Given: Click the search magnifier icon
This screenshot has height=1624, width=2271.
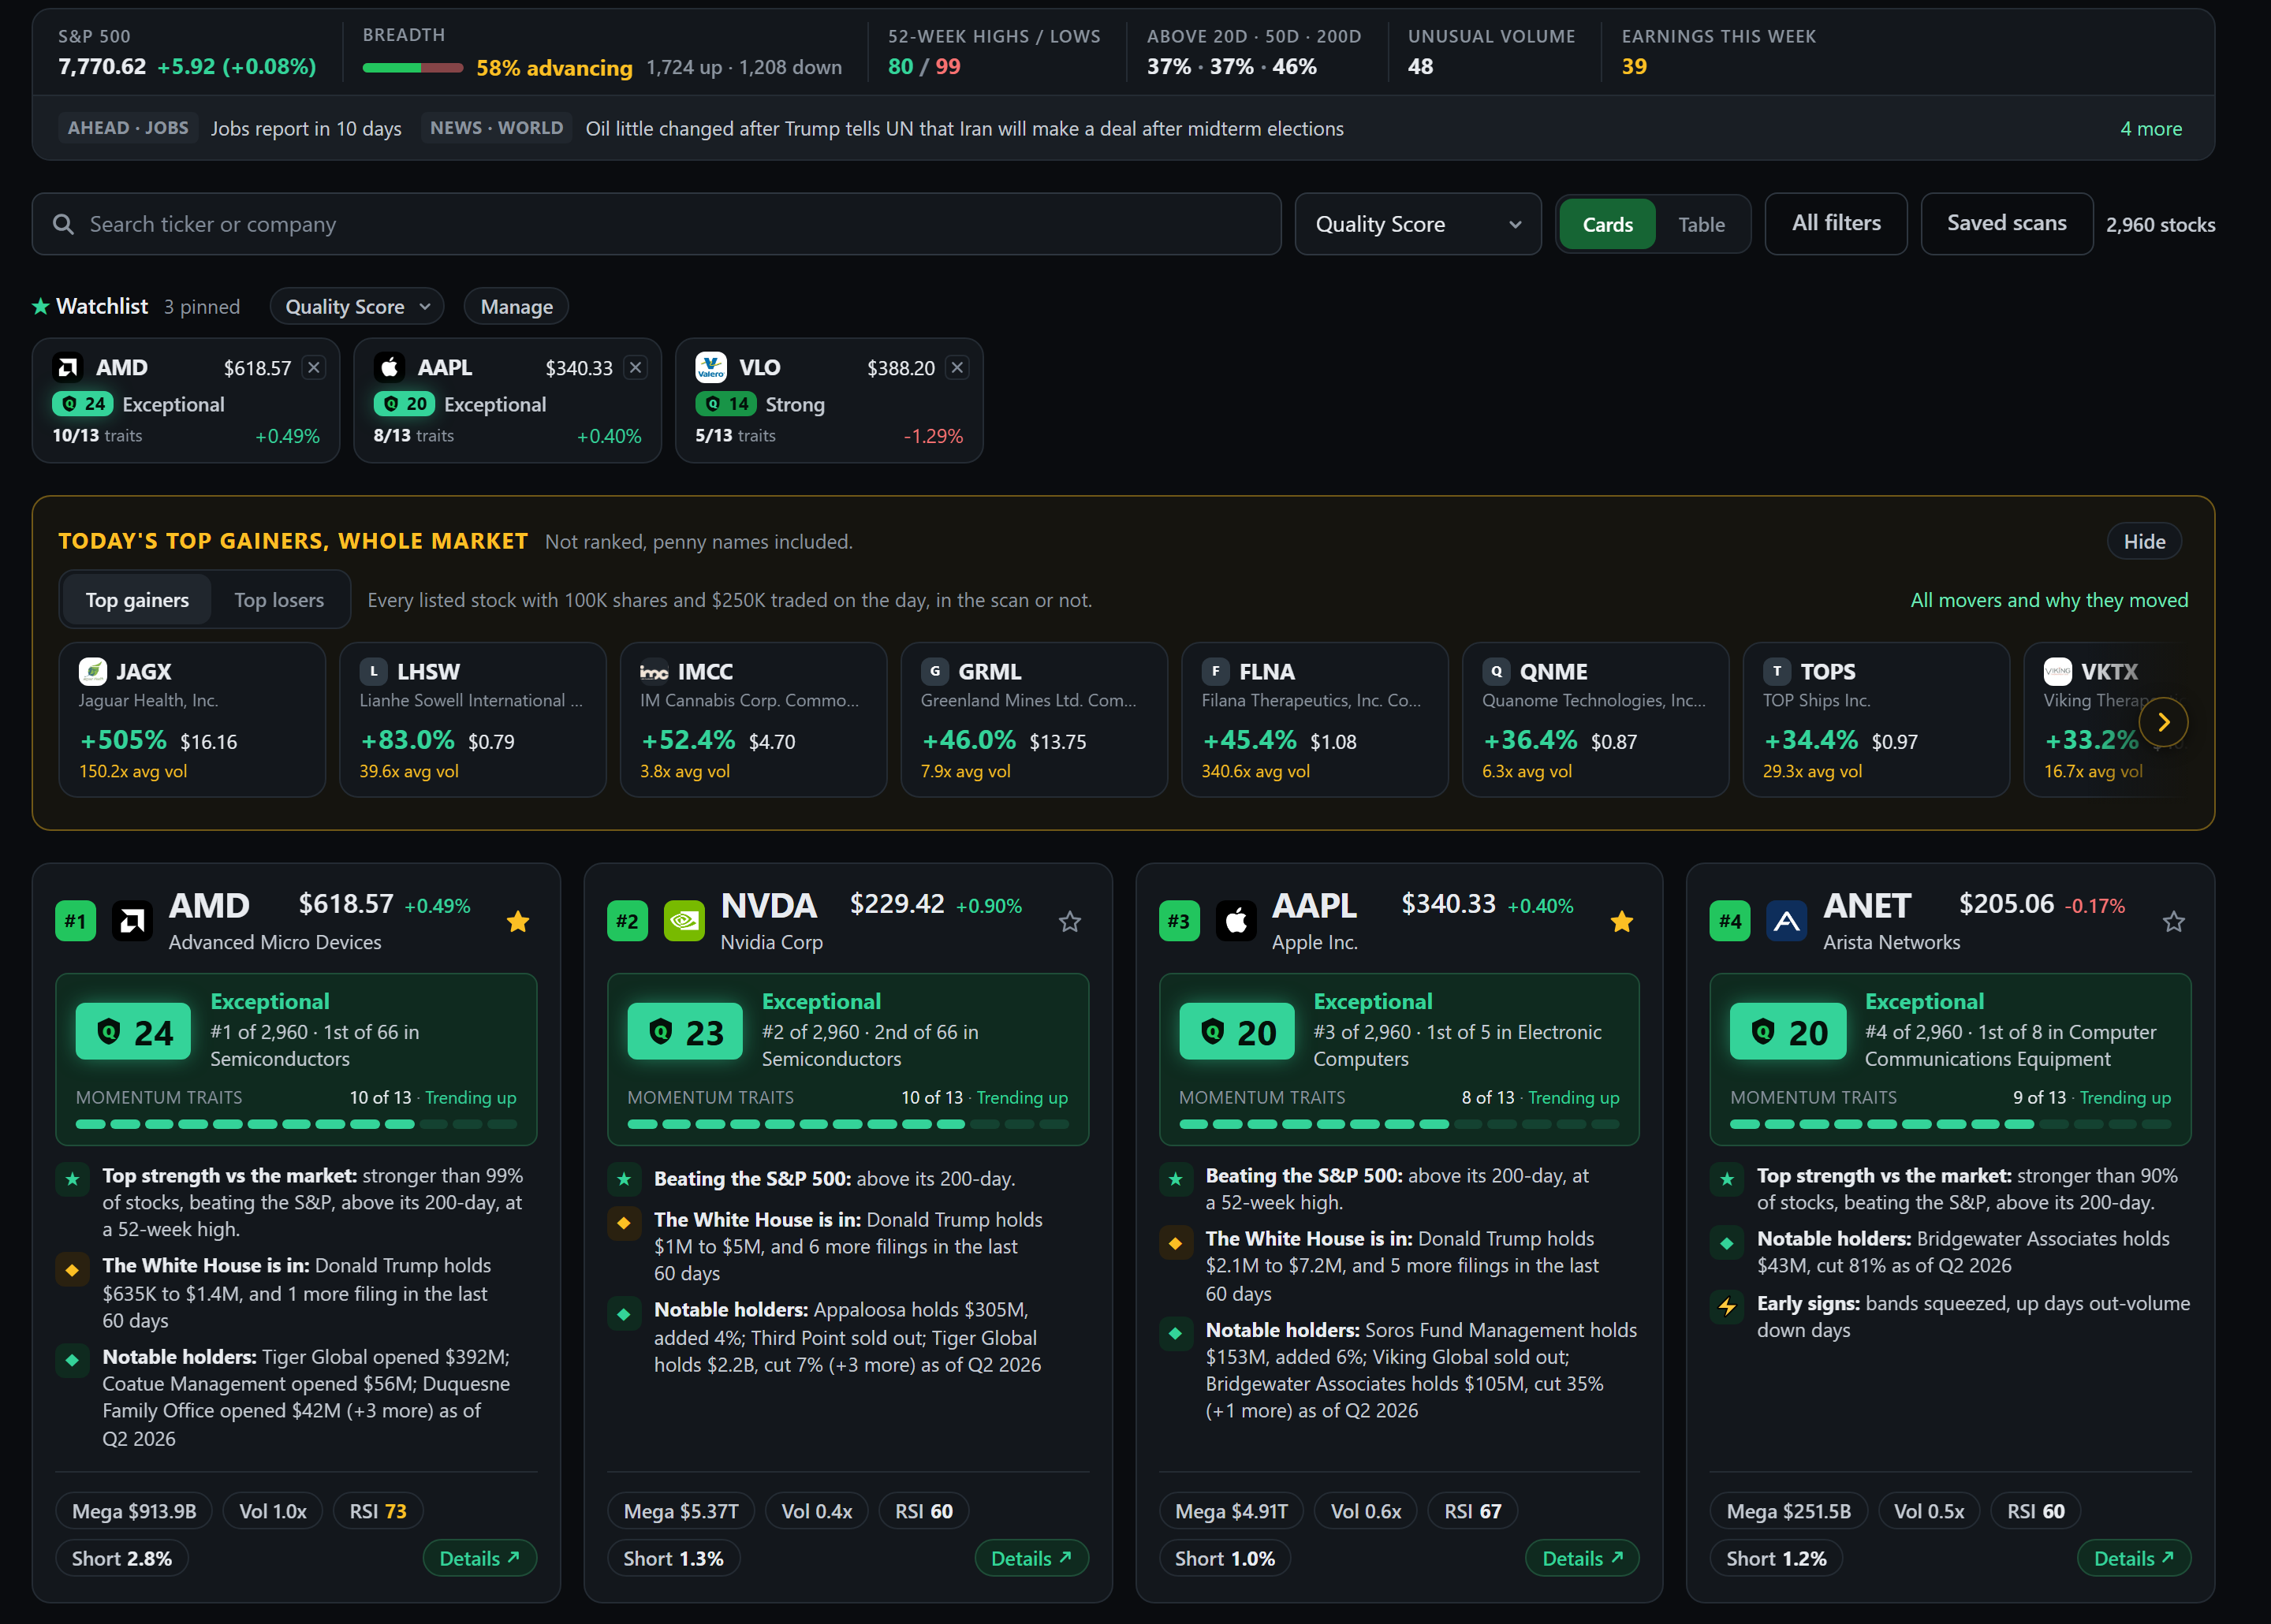Looking at the screenshot, I should (63, 224).
